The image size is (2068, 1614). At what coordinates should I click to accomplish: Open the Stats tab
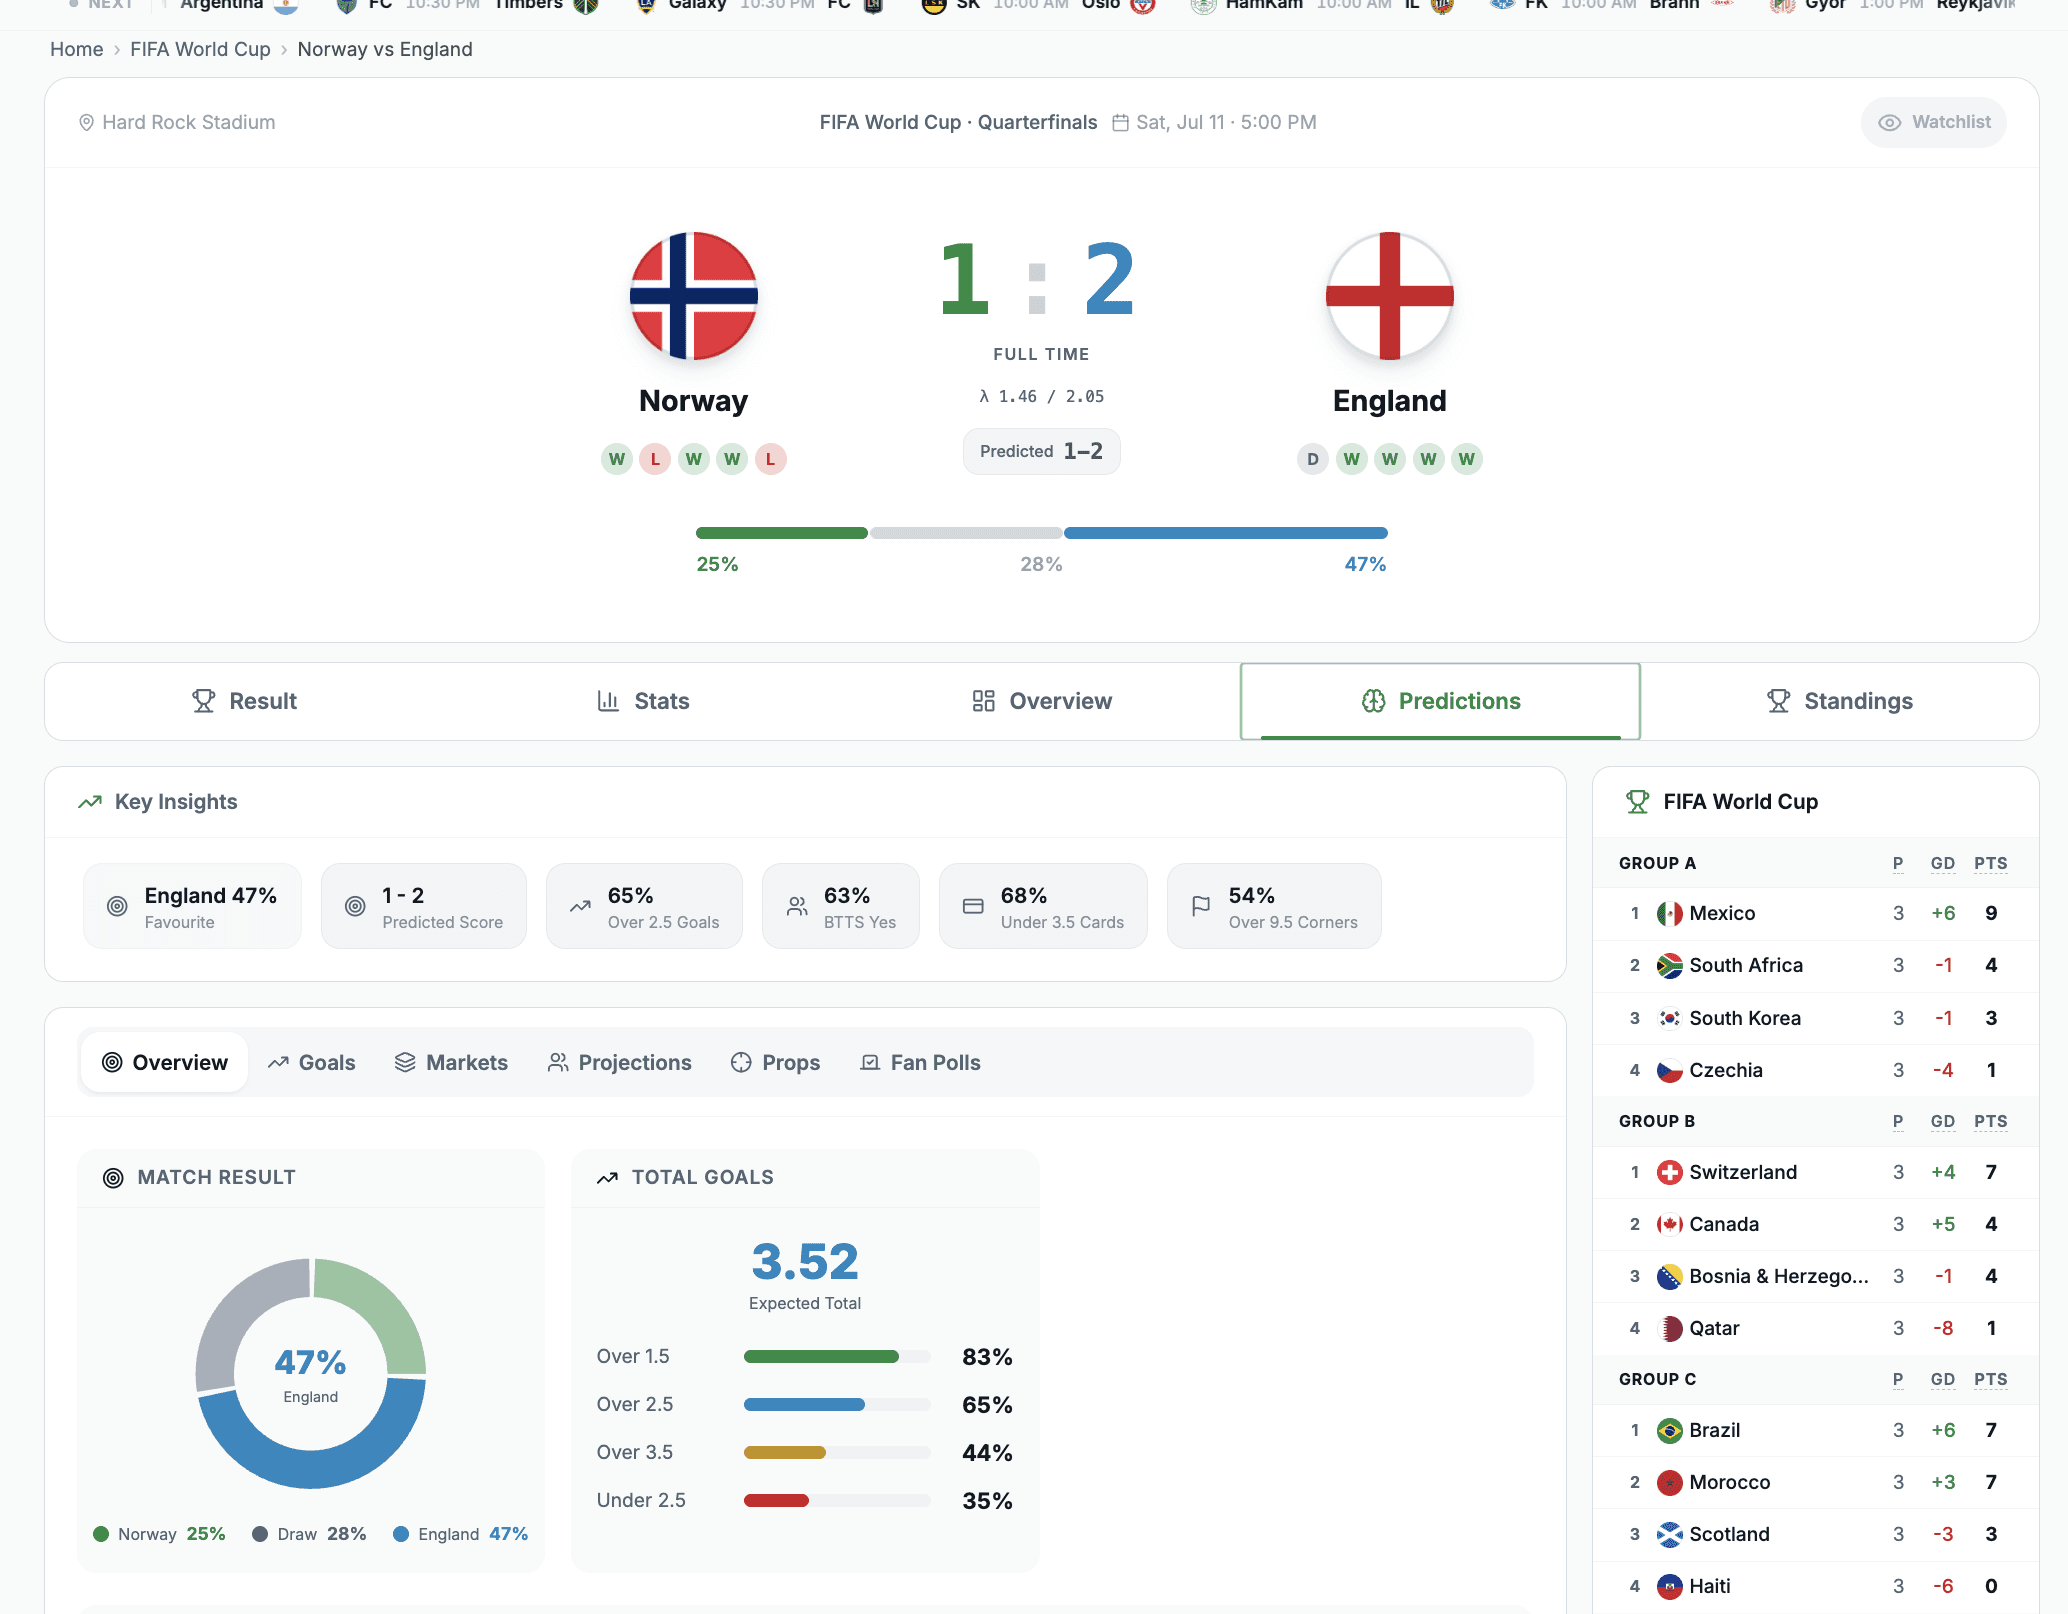coord(642,701)
